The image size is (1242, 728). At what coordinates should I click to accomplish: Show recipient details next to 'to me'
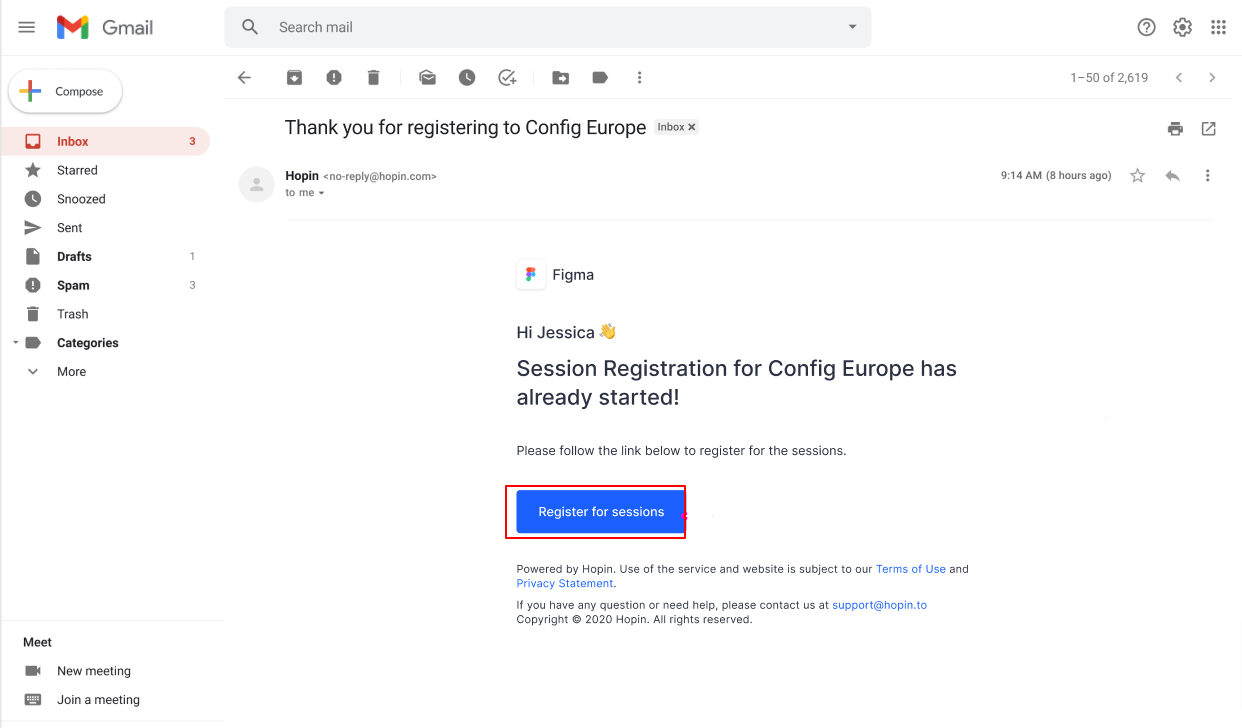point(321,193)
